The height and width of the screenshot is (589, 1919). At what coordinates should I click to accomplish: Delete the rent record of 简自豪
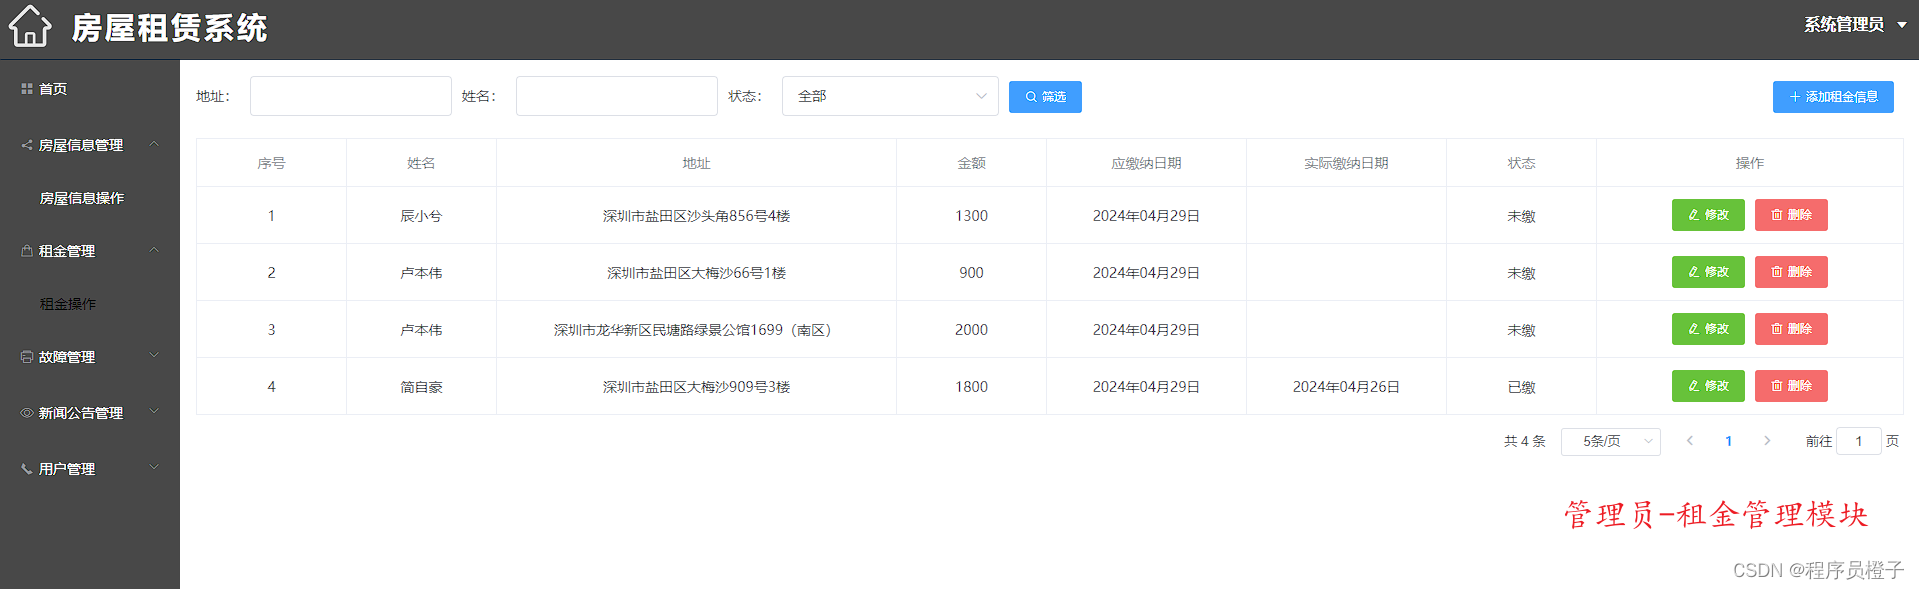click(x=1791, y=386)
